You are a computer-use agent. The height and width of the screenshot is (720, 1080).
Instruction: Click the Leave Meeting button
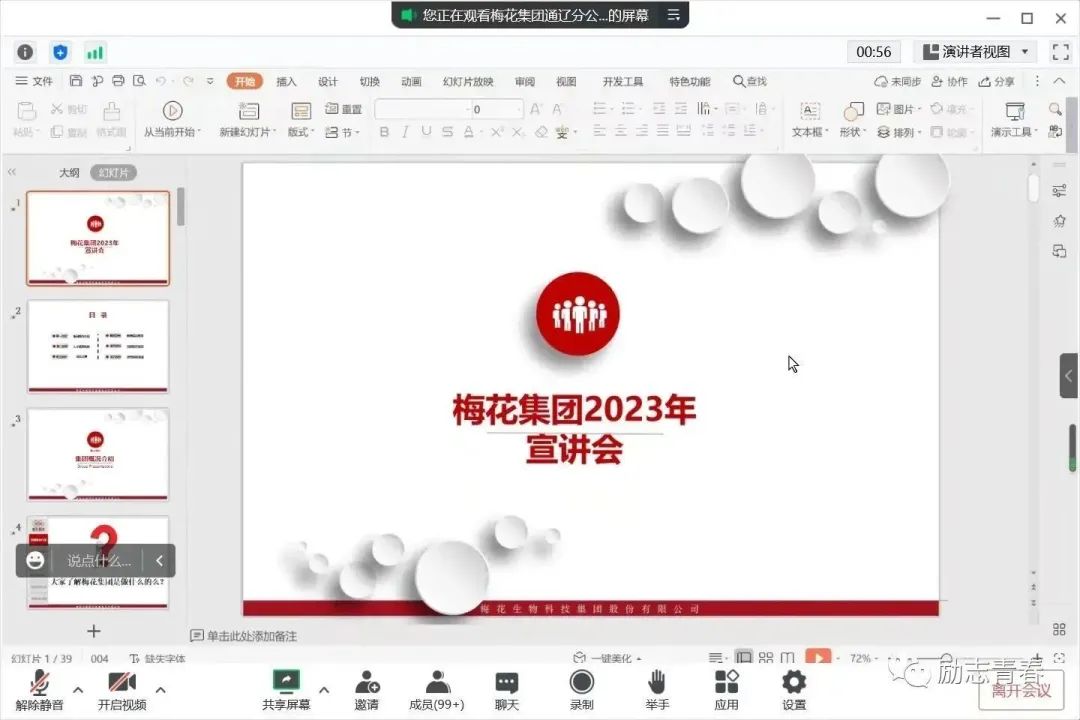tap(1021, 690)
